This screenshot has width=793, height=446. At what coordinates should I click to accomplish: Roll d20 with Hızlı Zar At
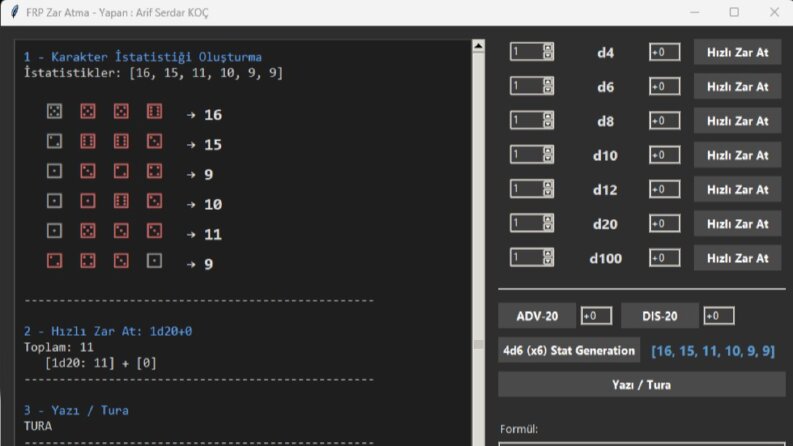click(x=737, y=224)
